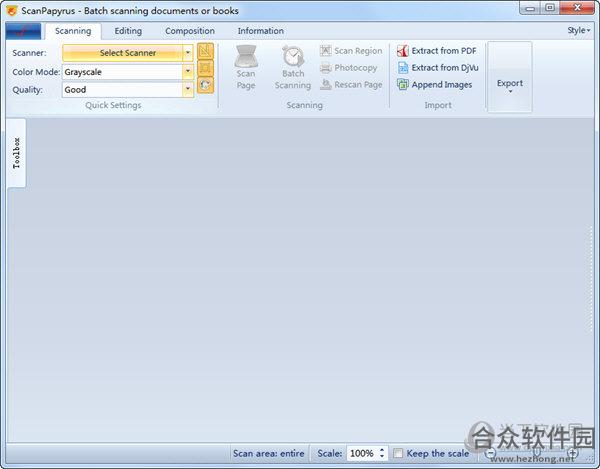Open the Style dropdown menu
The width and height of the screenshot is (600, 469).
pyautogui.click(x=579, y=30)
